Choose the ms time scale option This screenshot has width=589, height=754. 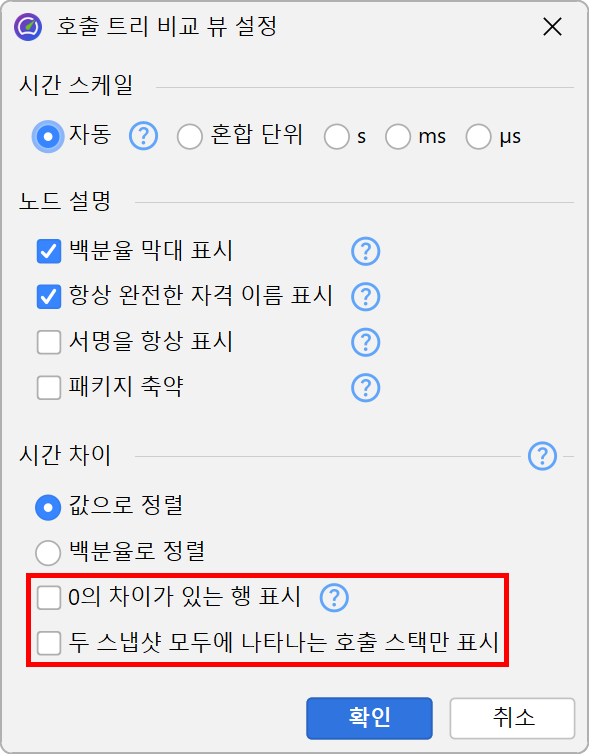[x=398, y=137]
